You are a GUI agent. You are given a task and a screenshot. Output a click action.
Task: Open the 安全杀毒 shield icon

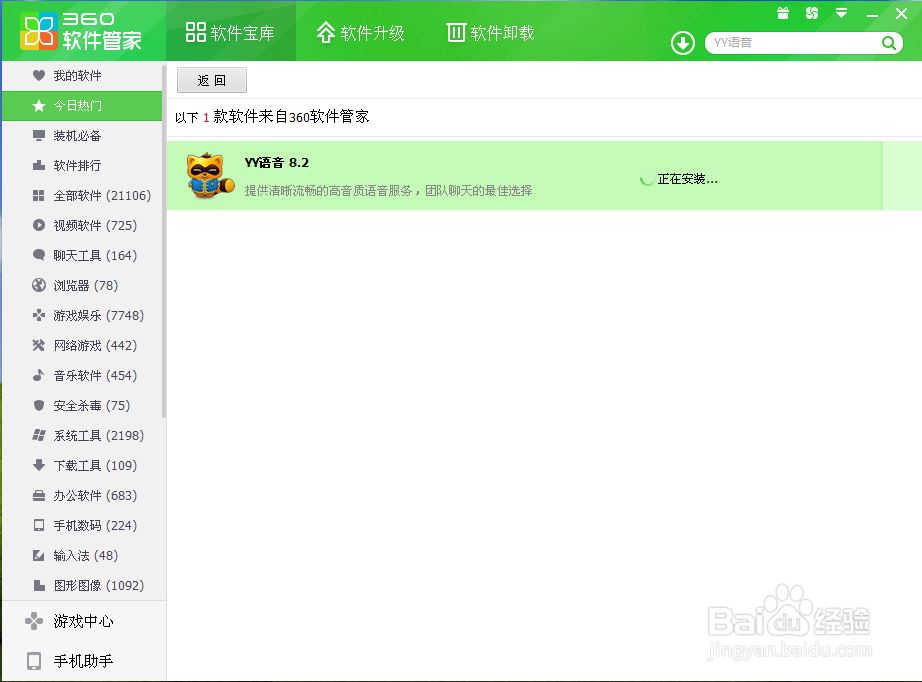pos(39,405)
